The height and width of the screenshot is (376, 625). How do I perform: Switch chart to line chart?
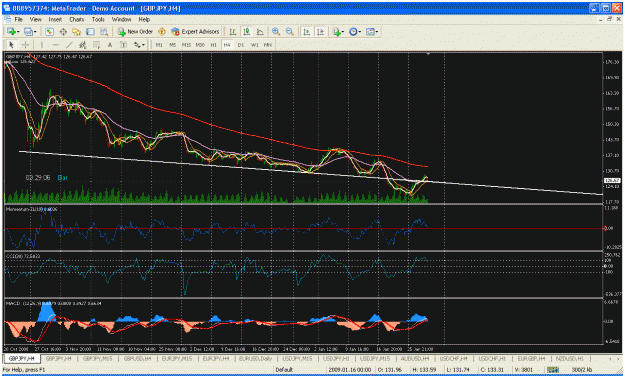point(260,31)
